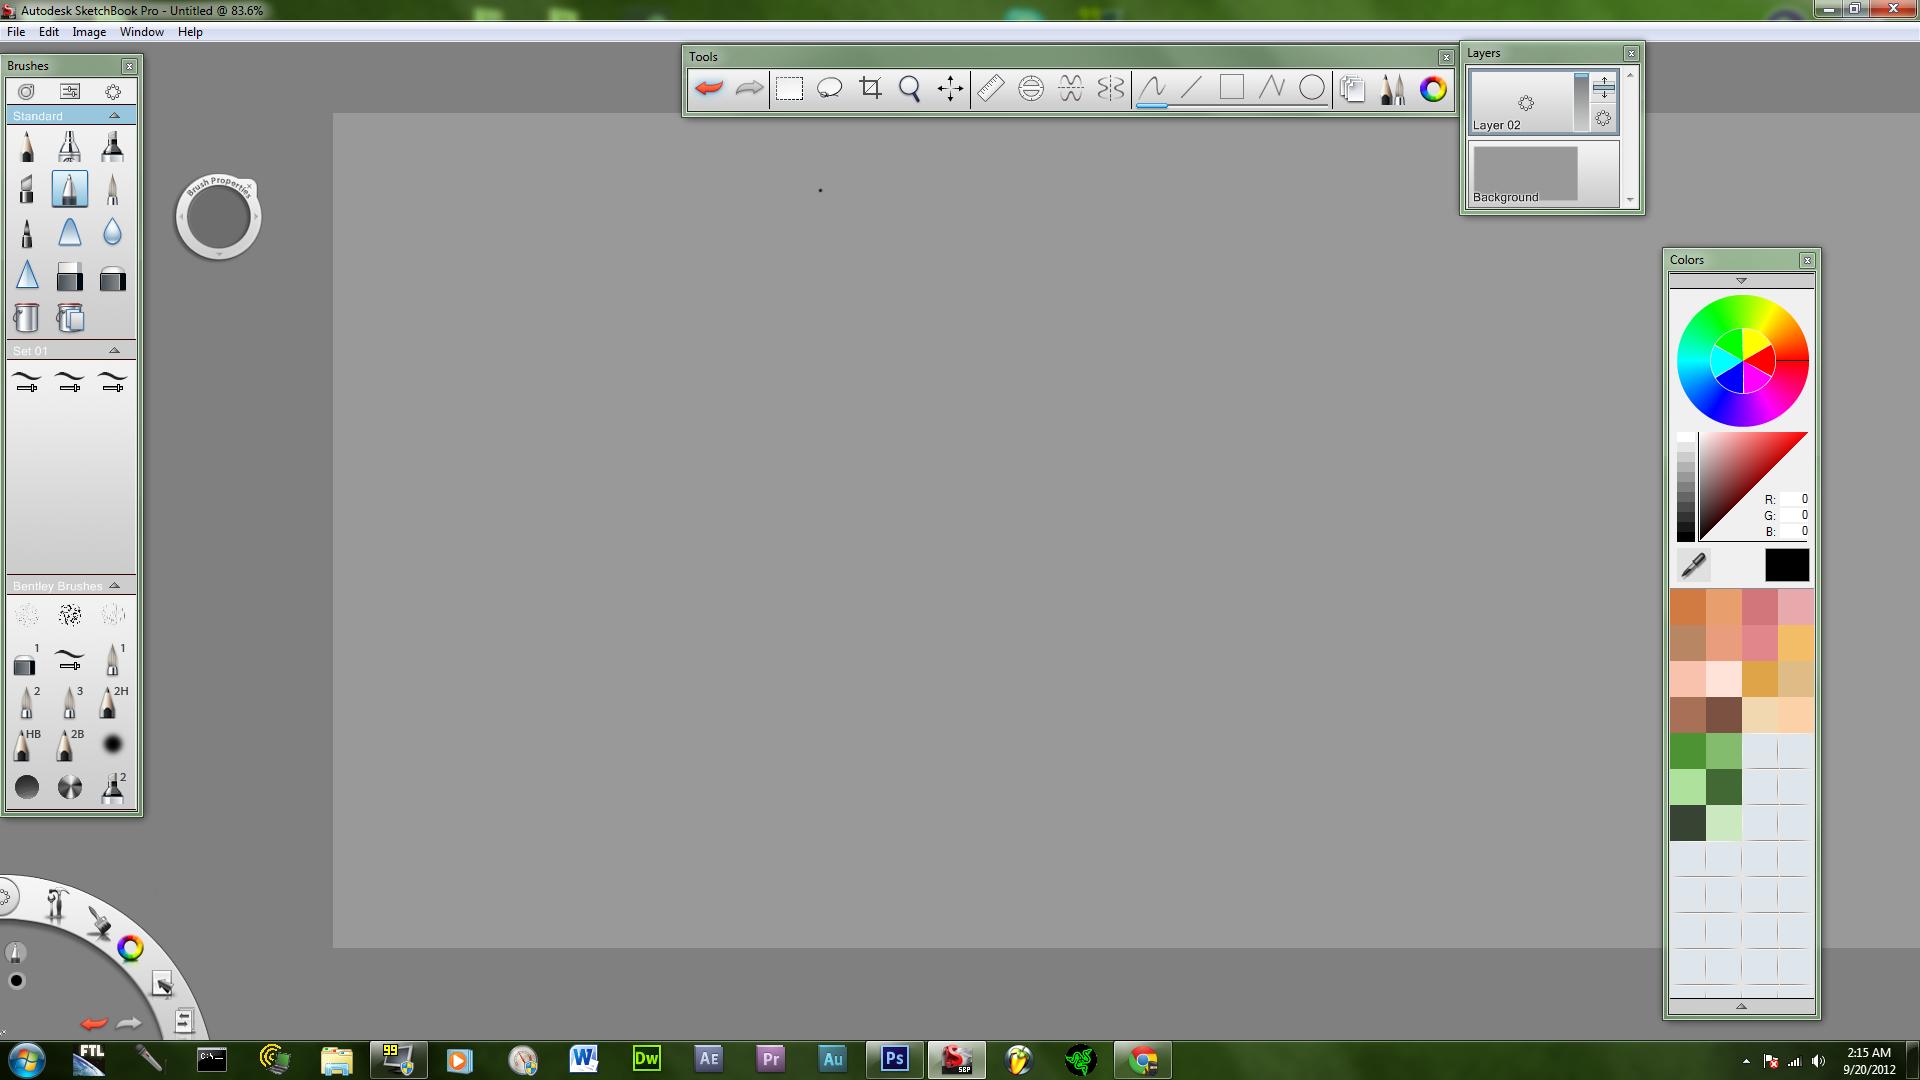
Task: Select the hard Eraser brush
Action: pyautogui.click(x=69, y=277)
